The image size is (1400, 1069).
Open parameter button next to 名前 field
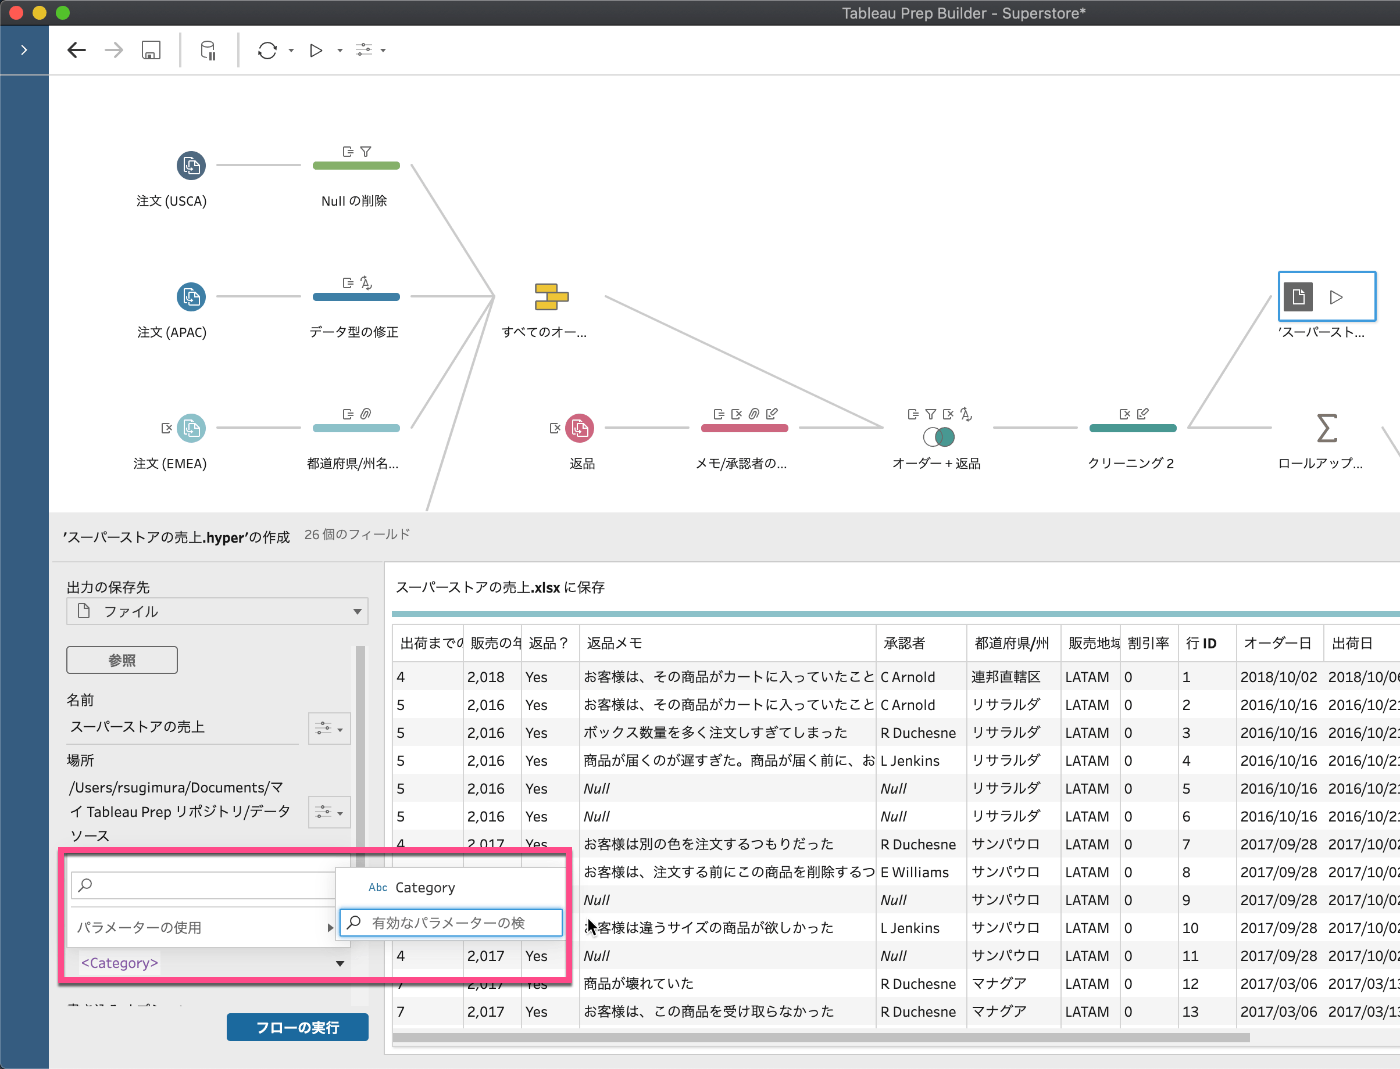(329, 728)
